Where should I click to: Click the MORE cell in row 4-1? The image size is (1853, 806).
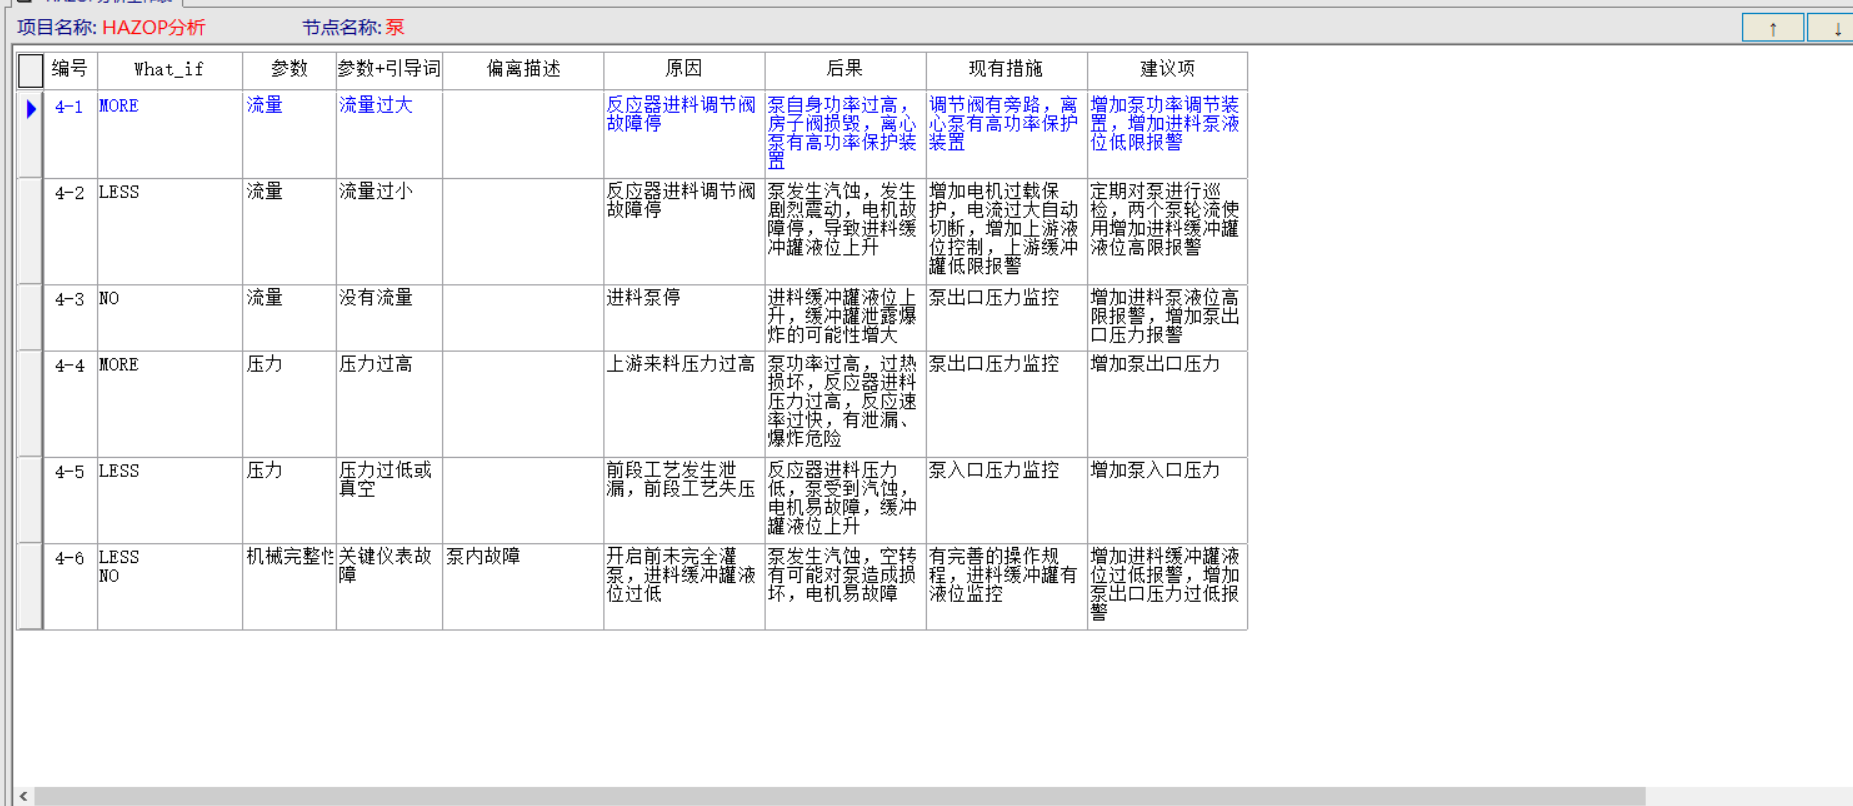point(169,134)
